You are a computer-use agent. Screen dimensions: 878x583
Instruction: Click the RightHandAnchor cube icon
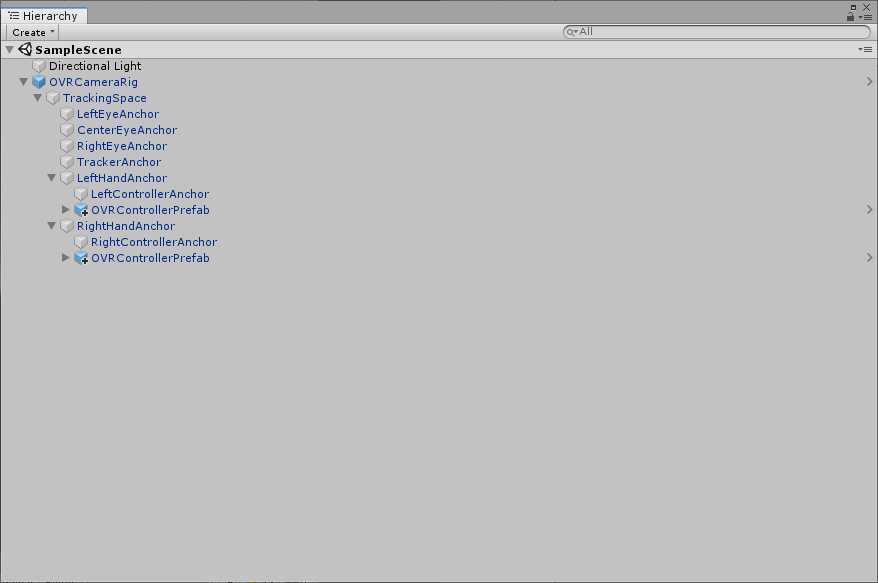[x=67, y=226]
